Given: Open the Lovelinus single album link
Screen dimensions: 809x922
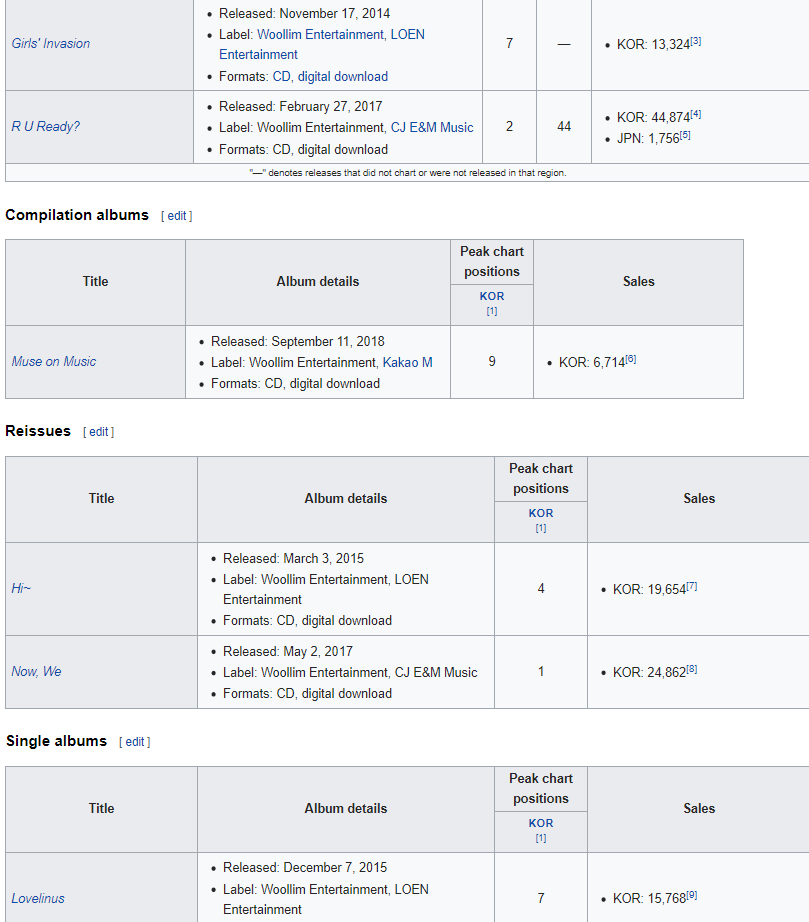Looking at the screenshot, I should [38, 898].
